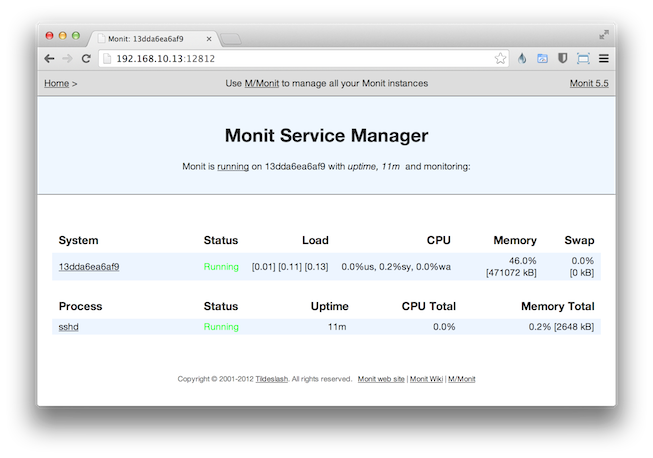Open the sshd process details
653x458 pixels.
pos(69,327)
